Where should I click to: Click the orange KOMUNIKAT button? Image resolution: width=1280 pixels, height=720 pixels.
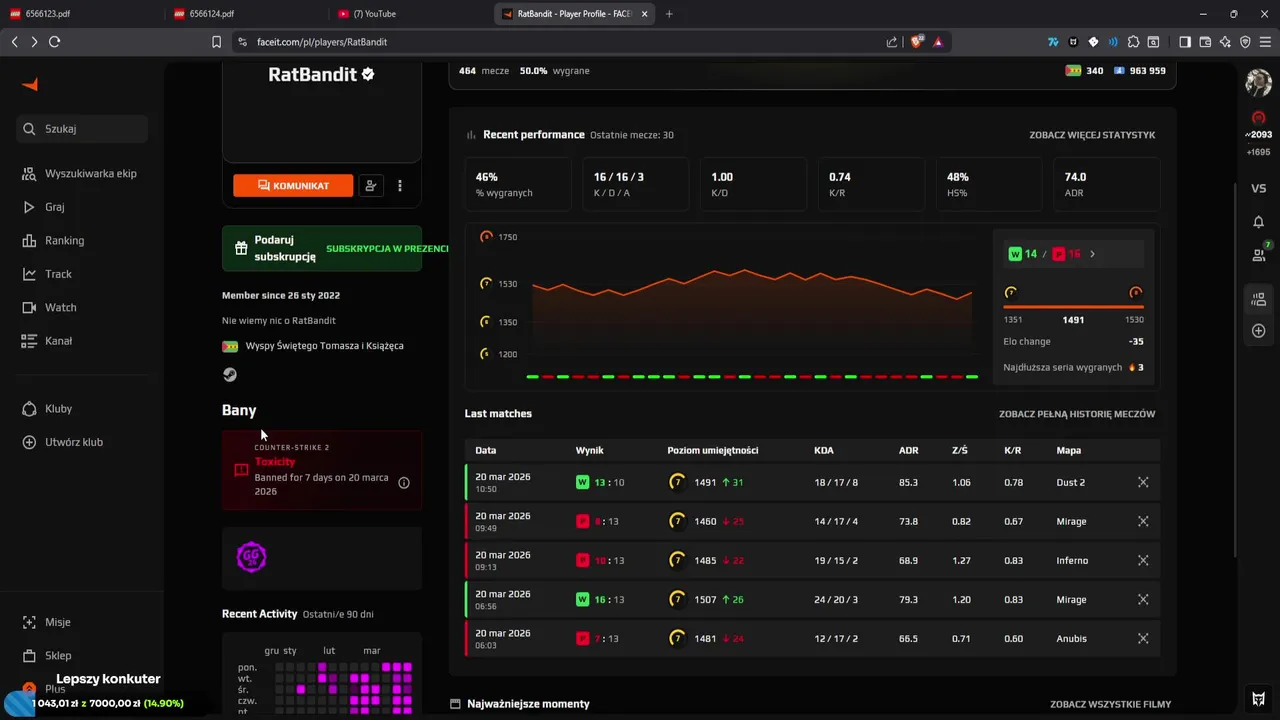click(293, 186)
